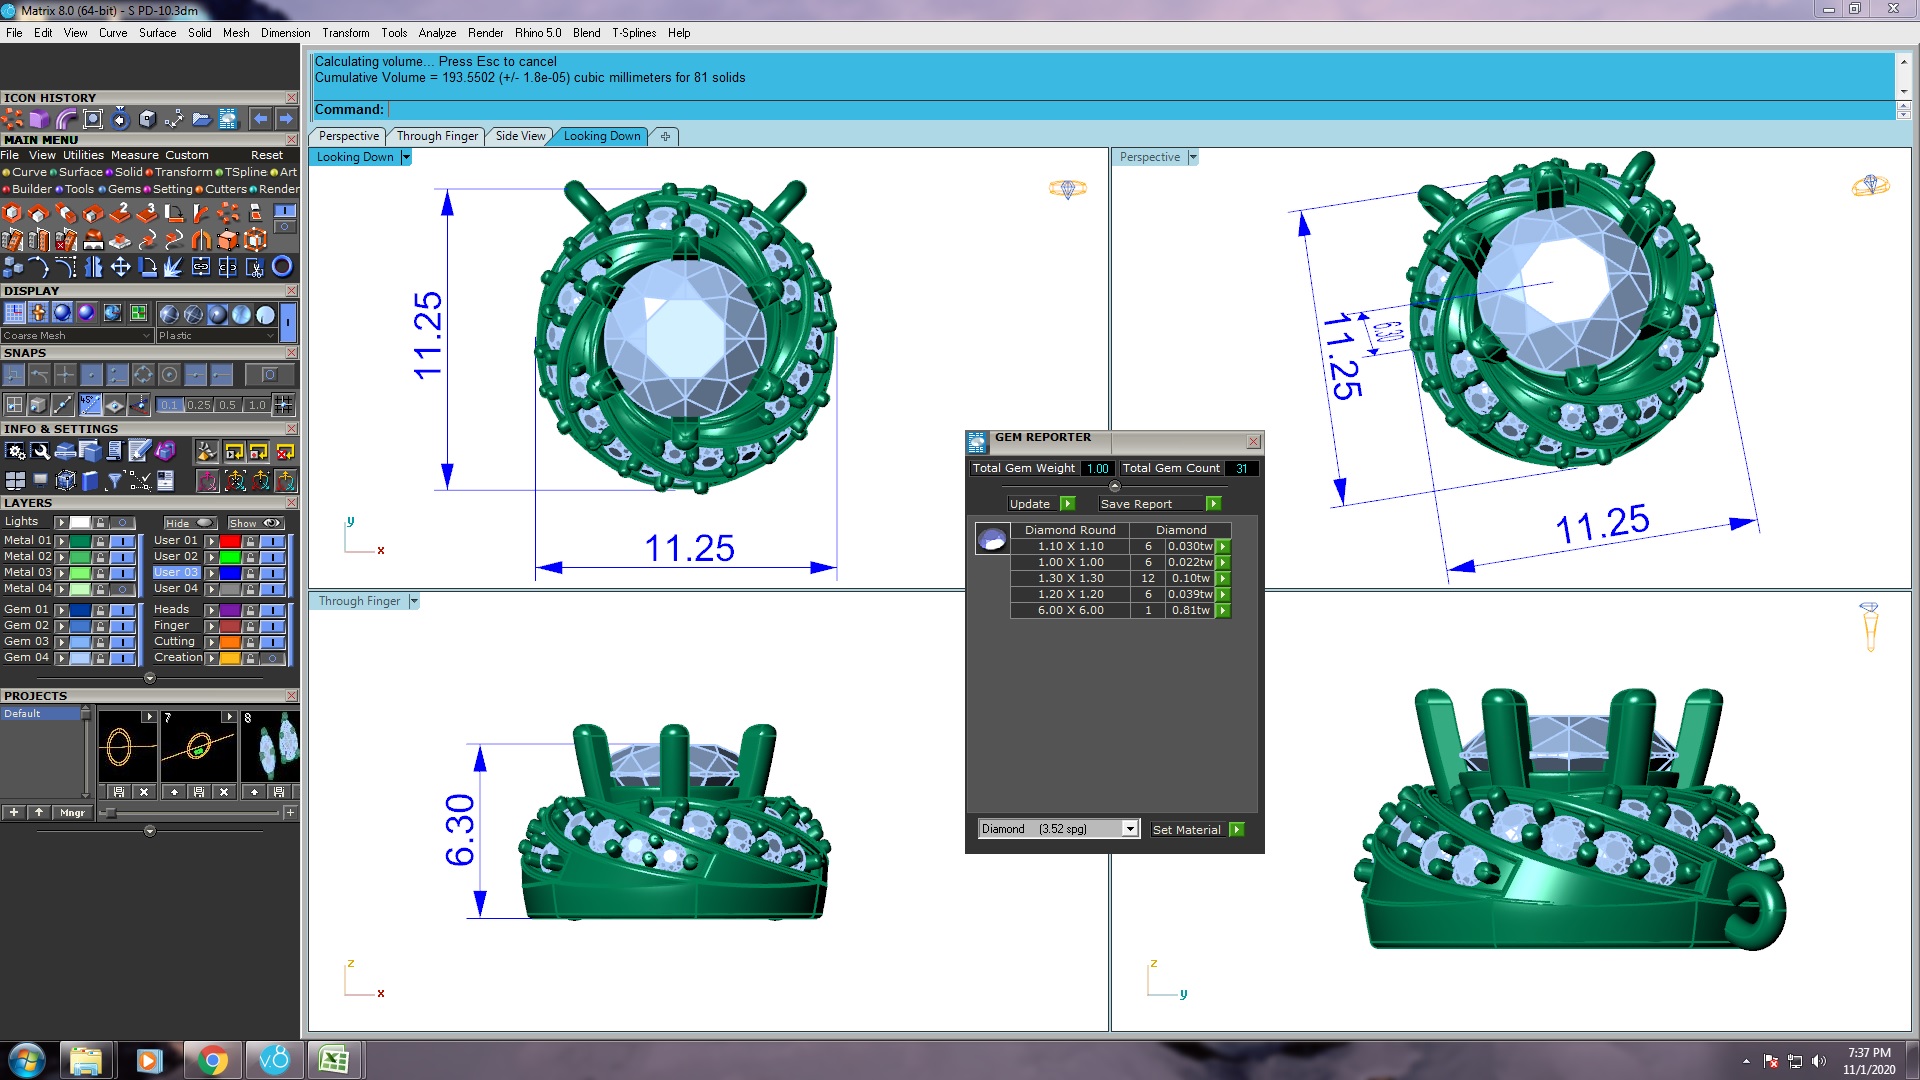1920x1080 pixels.
Task: Click the wireframe grid display mode icon
Action: [14, 313]
